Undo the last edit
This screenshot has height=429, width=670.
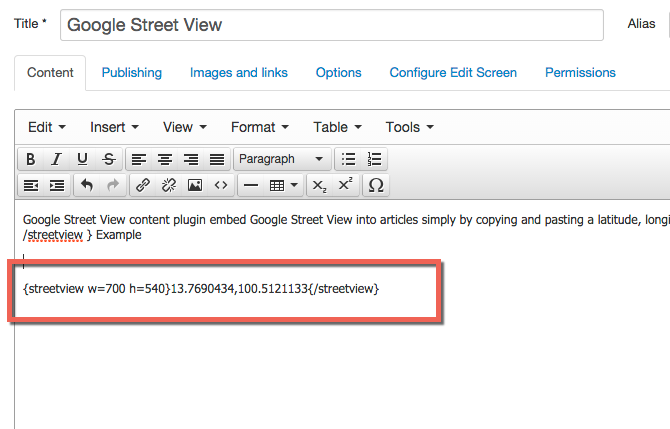pyautogui.click(x=87, y=185)
